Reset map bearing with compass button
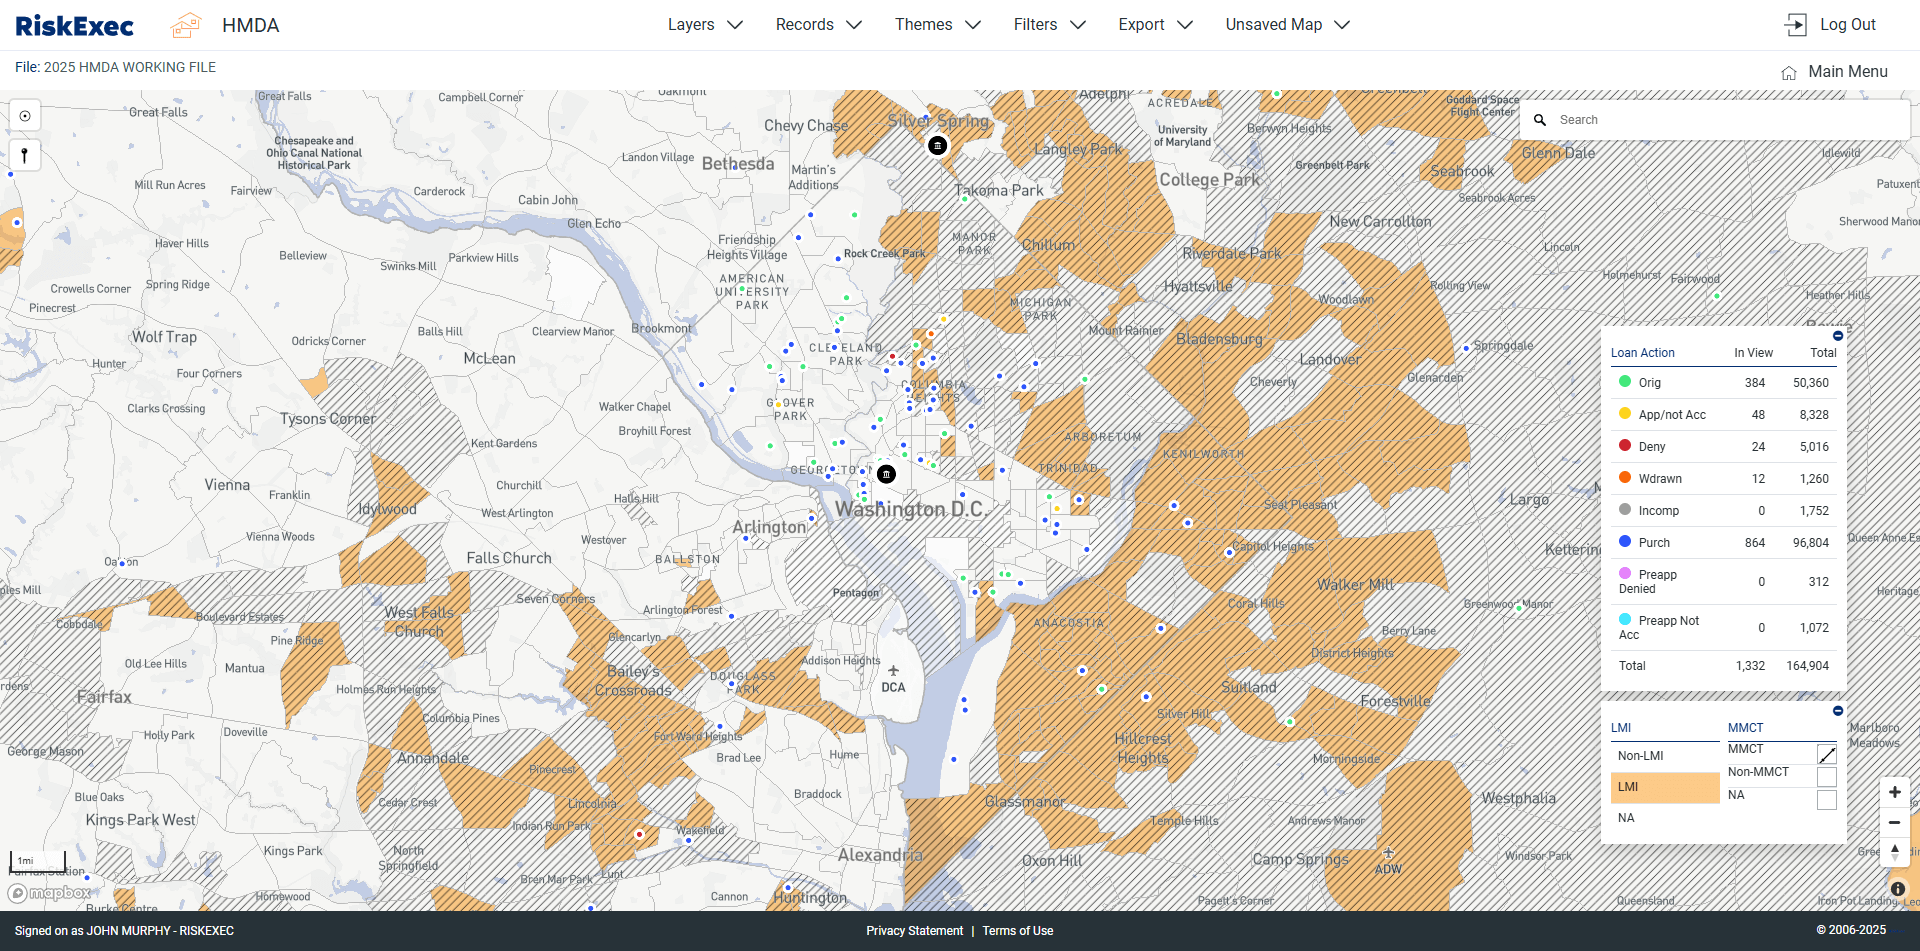1920x951 pixels. point(1894,852)
